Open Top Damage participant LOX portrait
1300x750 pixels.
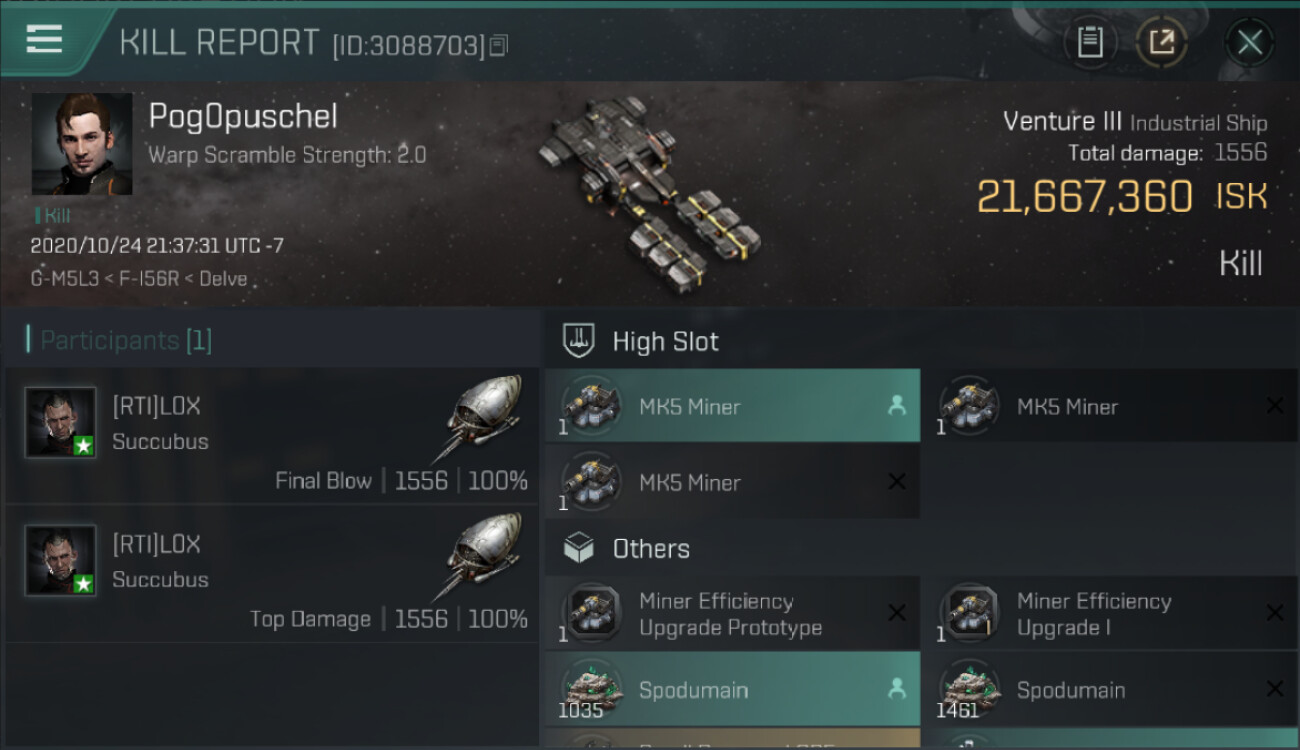pyautogui.click(x=61, y=560)
